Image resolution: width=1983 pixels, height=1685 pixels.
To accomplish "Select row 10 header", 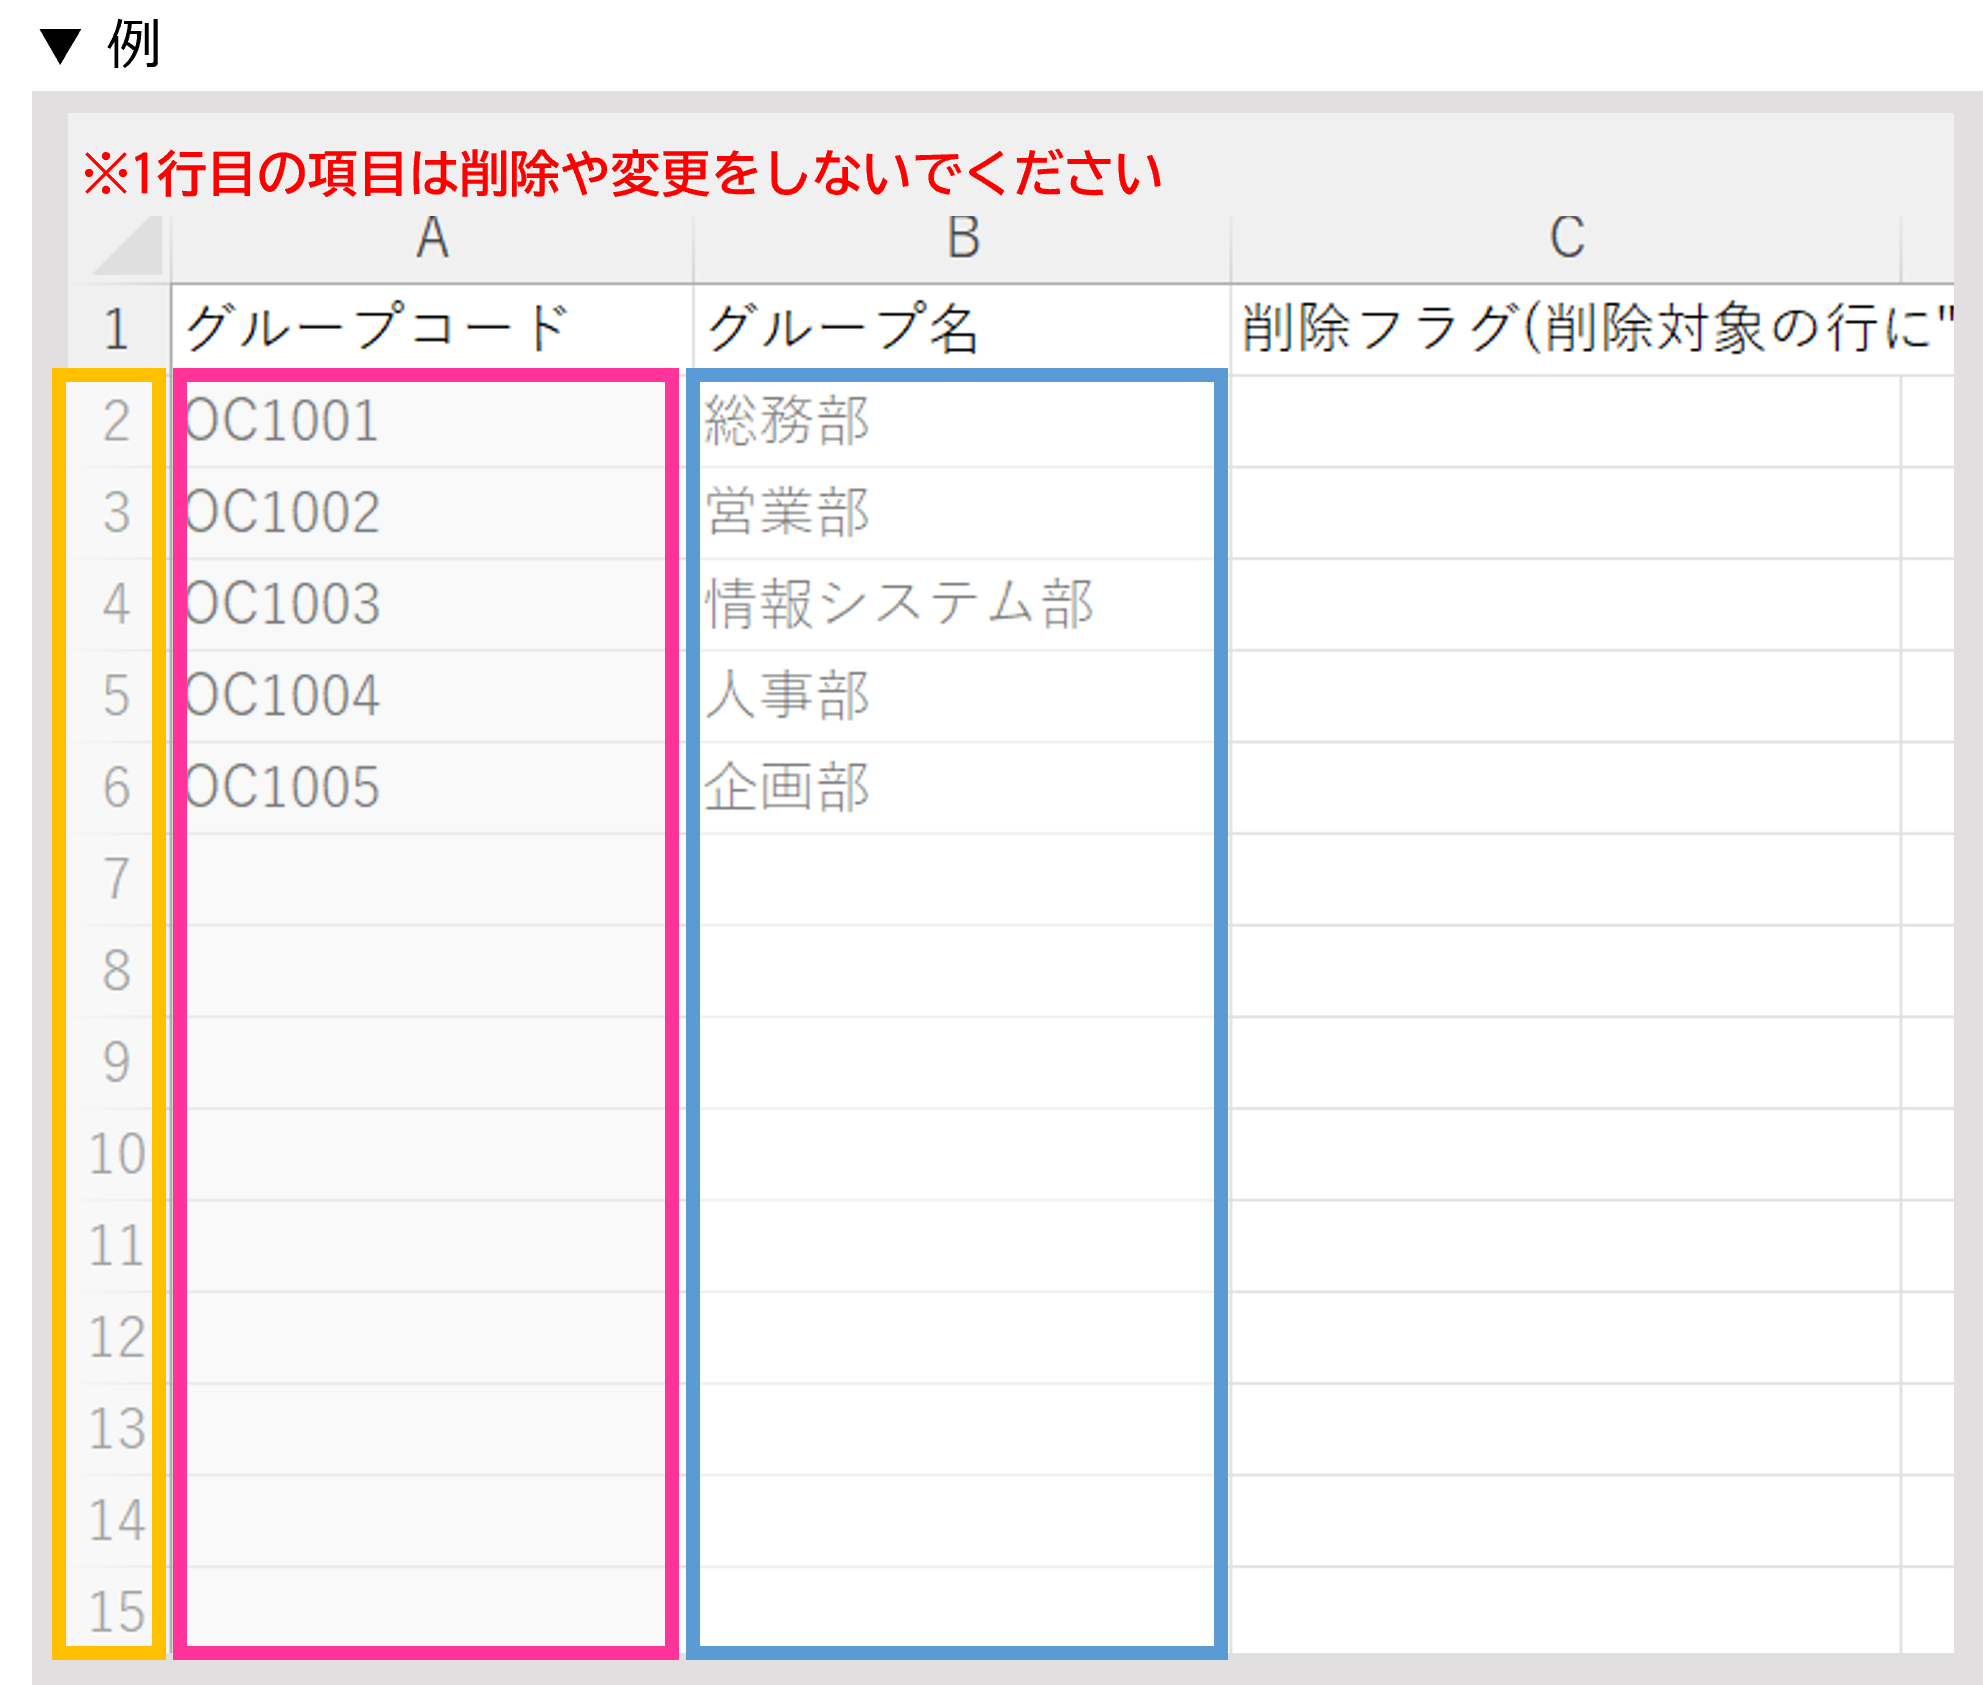I will 117,1154.
